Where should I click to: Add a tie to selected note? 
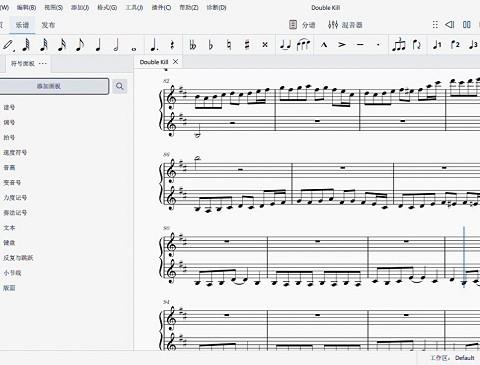285,45
